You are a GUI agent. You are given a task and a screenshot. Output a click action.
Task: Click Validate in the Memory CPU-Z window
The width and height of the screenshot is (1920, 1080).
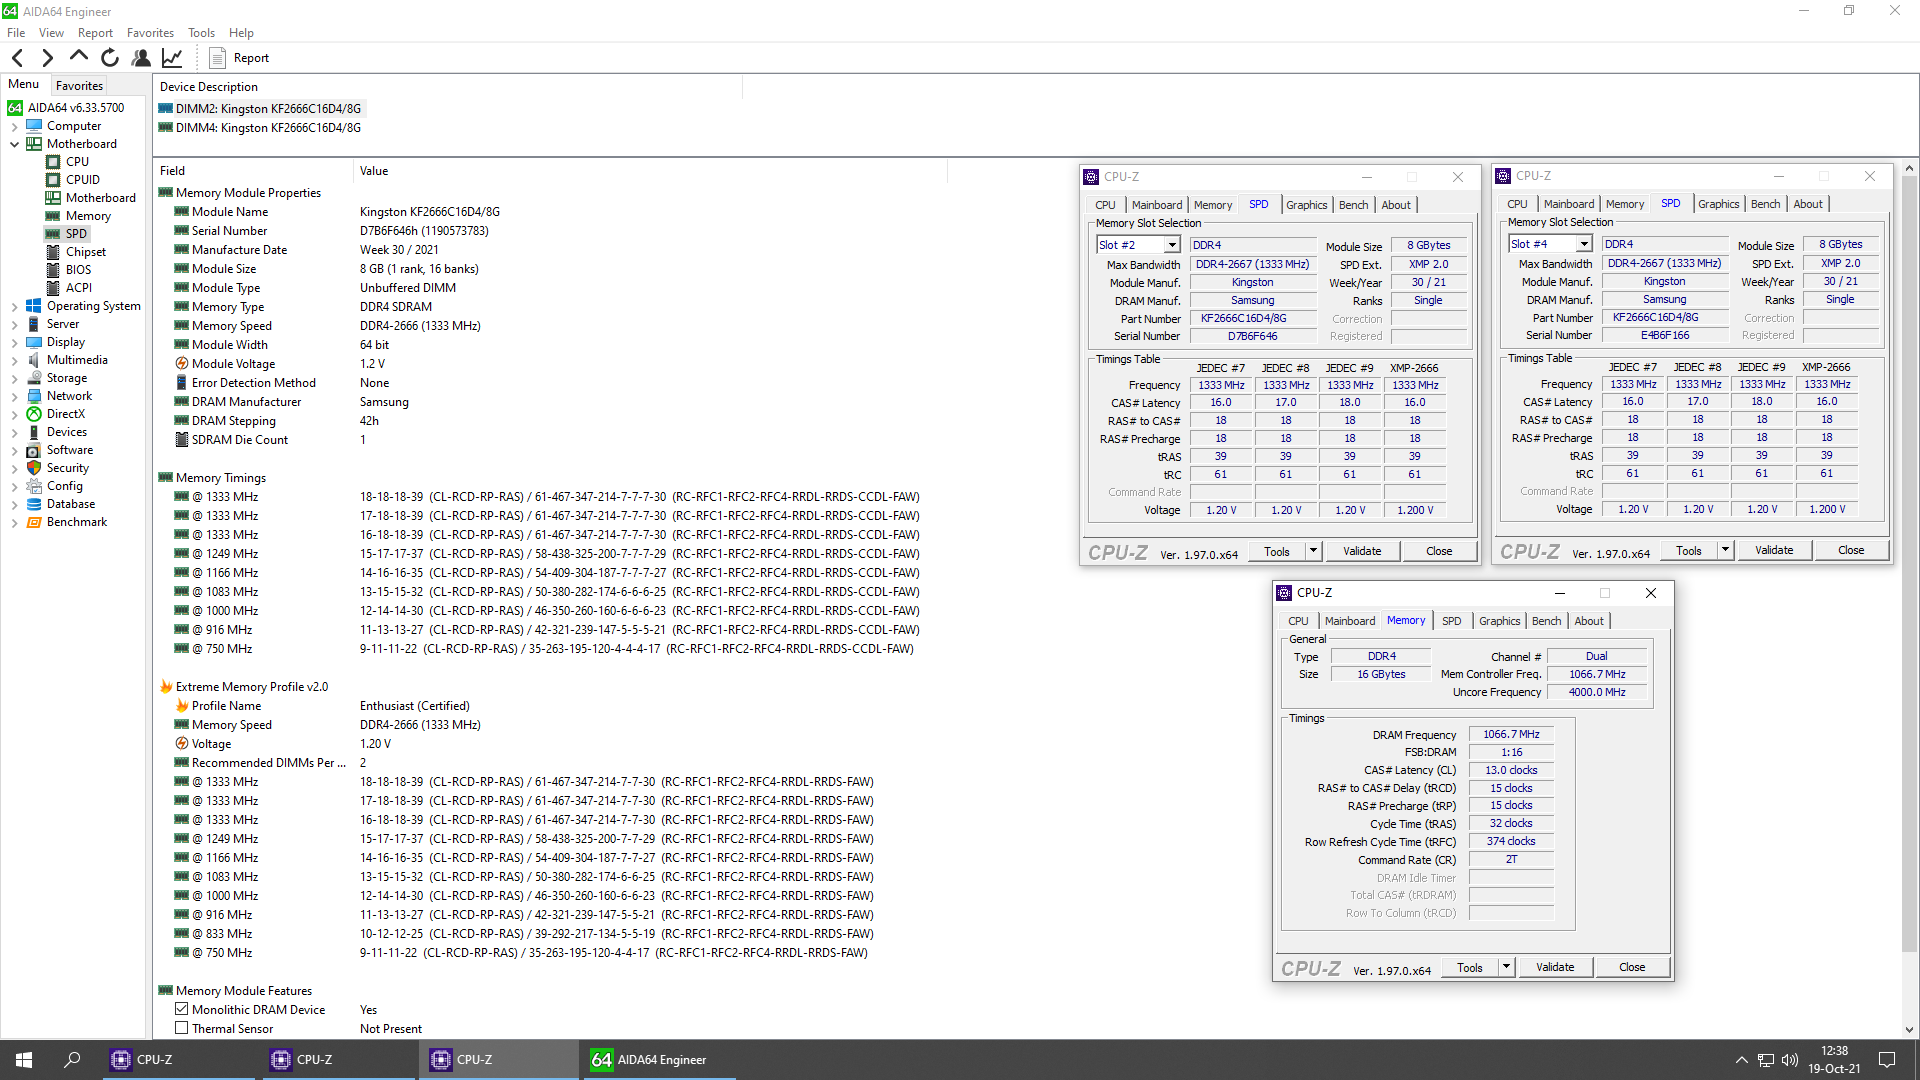(x=1554, y=967)
